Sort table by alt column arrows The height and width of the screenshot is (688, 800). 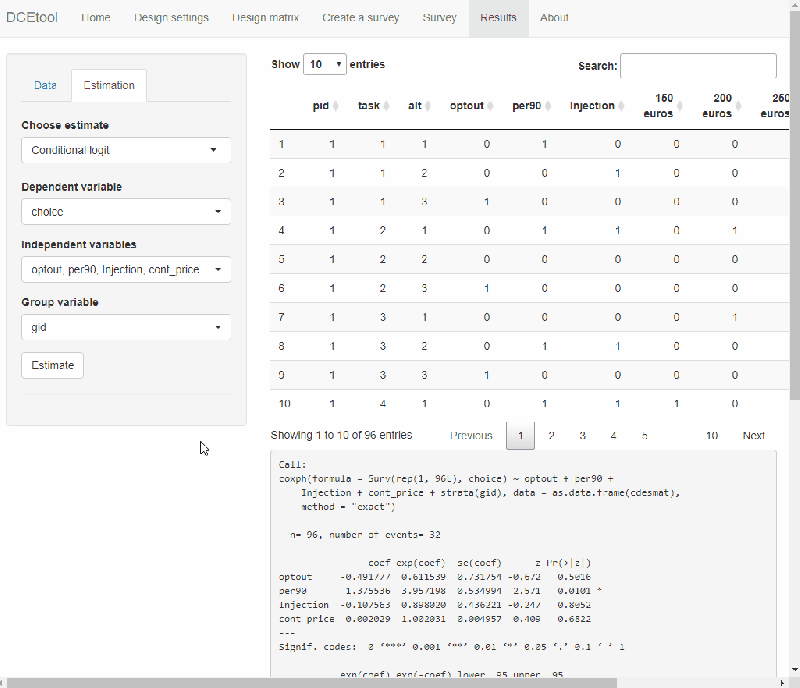[x=428, y=106]
